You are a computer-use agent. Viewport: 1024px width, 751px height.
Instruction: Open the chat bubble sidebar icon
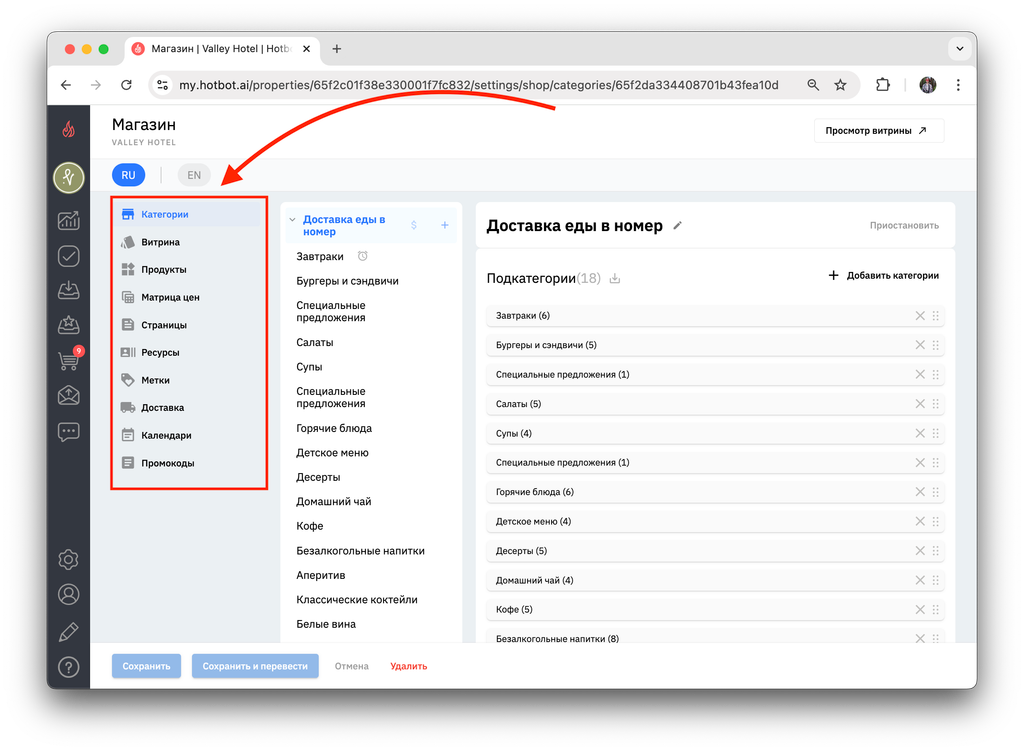coord(69,432)
